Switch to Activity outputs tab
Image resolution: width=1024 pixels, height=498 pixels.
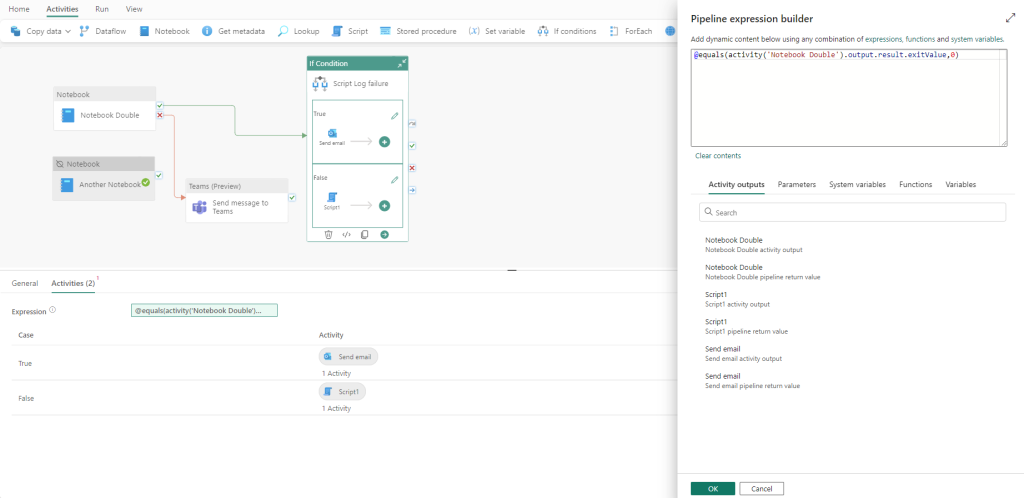tap(736, 185)
